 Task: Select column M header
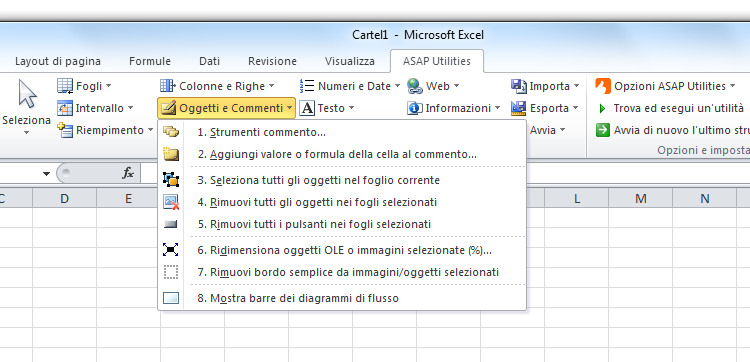tap(640, 198)
